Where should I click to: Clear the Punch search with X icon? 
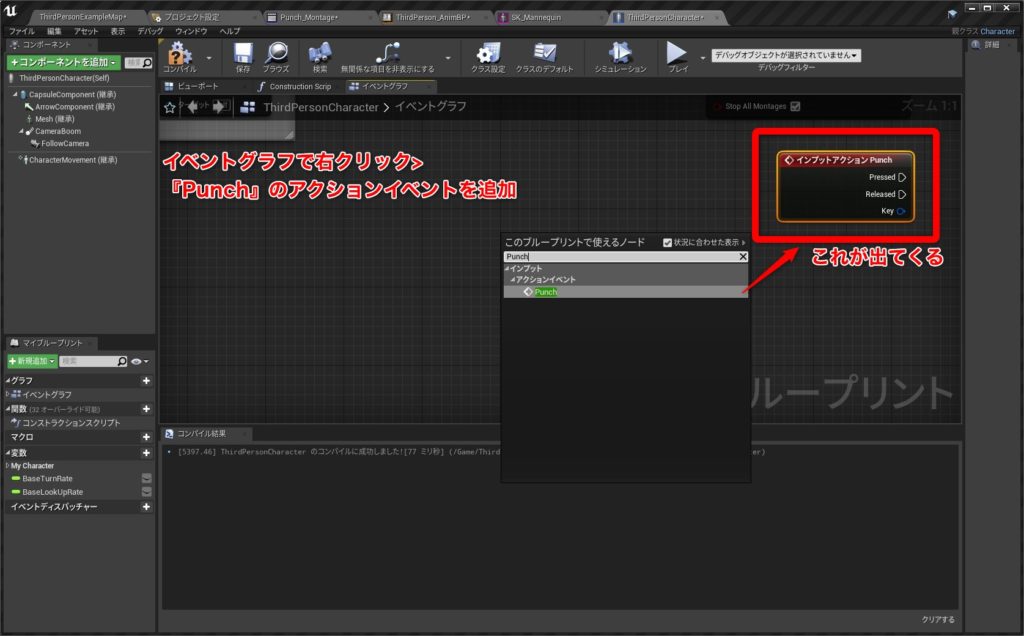click(743, 257)
